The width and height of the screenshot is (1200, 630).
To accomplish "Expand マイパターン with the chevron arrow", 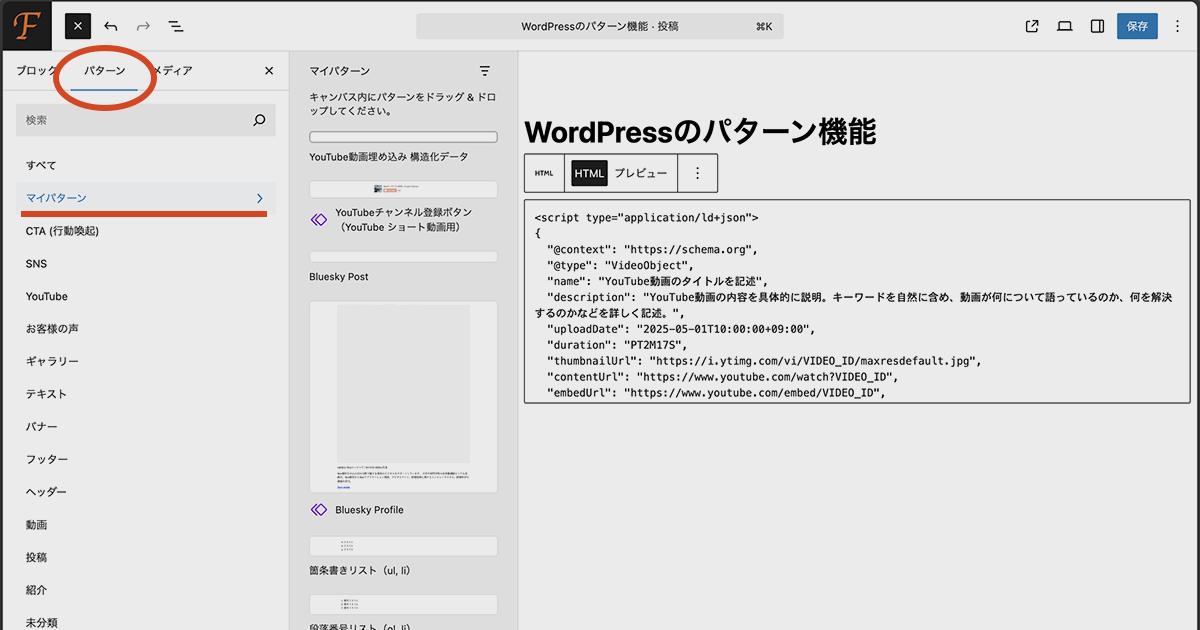I will [260, 198].
